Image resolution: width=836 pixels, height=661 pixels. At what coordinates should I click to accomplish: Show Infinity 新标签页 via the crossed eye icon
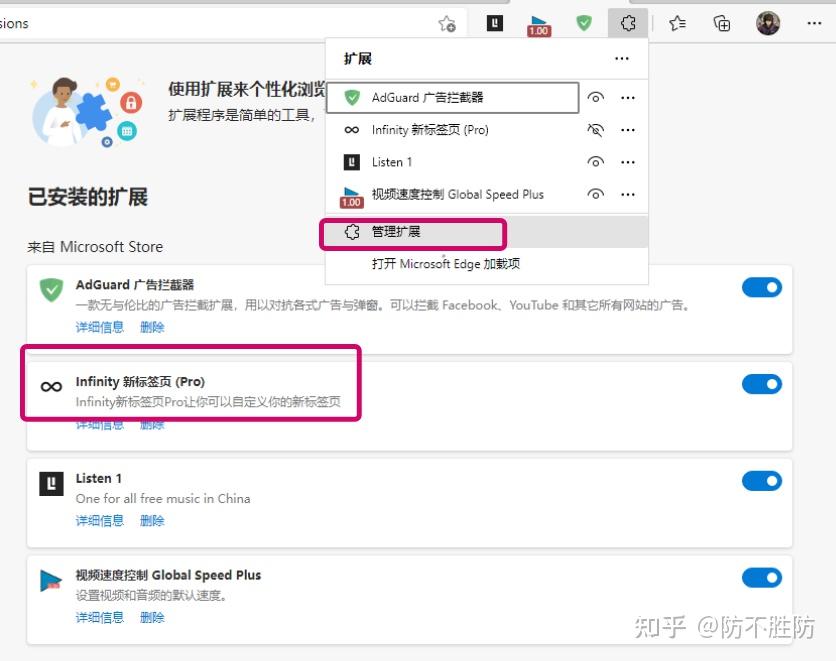(x=596, y=130)
